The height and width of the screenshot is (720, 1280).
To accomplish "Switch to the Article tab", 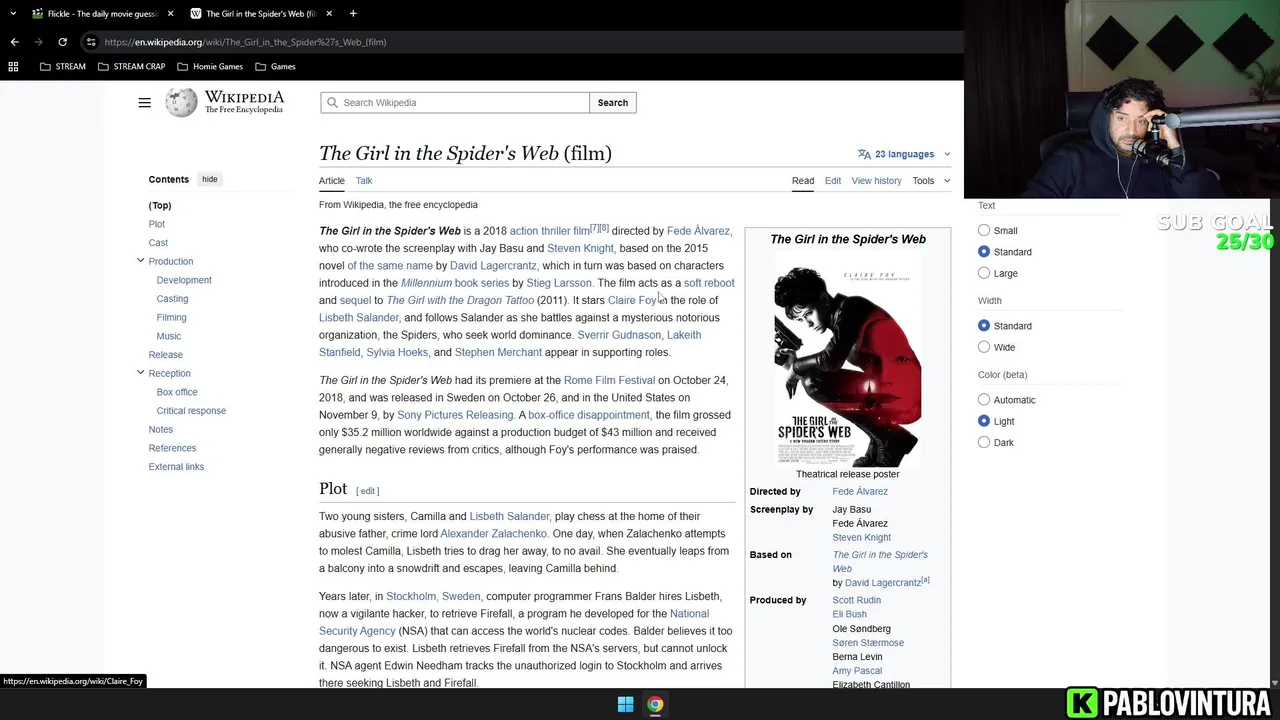I will 331,181.
